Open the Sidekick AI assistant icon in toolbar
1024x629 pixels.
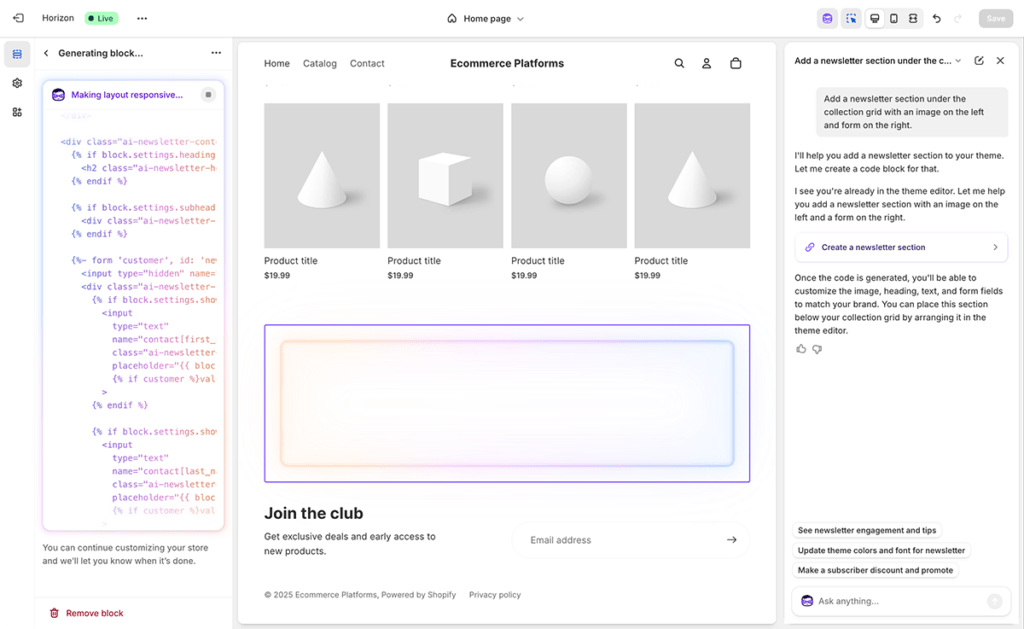(x=827, y=18)
